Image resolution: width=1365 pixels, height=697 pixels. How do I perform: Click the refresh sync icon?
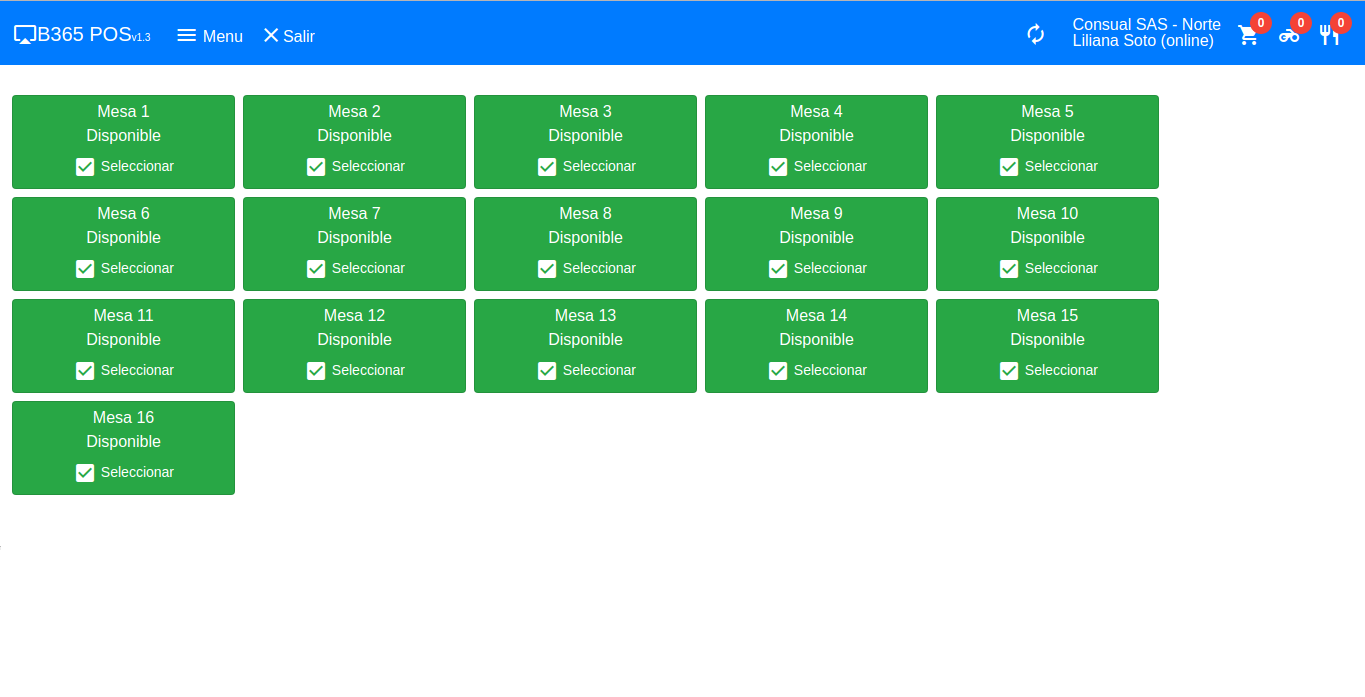coord(1036,34)
